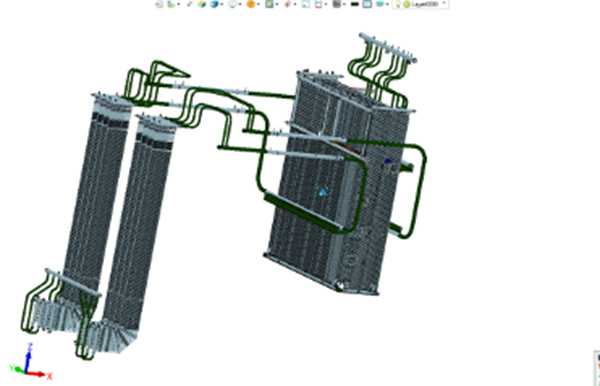The height and width of the screenshot is (386, 600).
Task: Click the teal bowl-shaped toolbar icon
Action: point(380,4)
